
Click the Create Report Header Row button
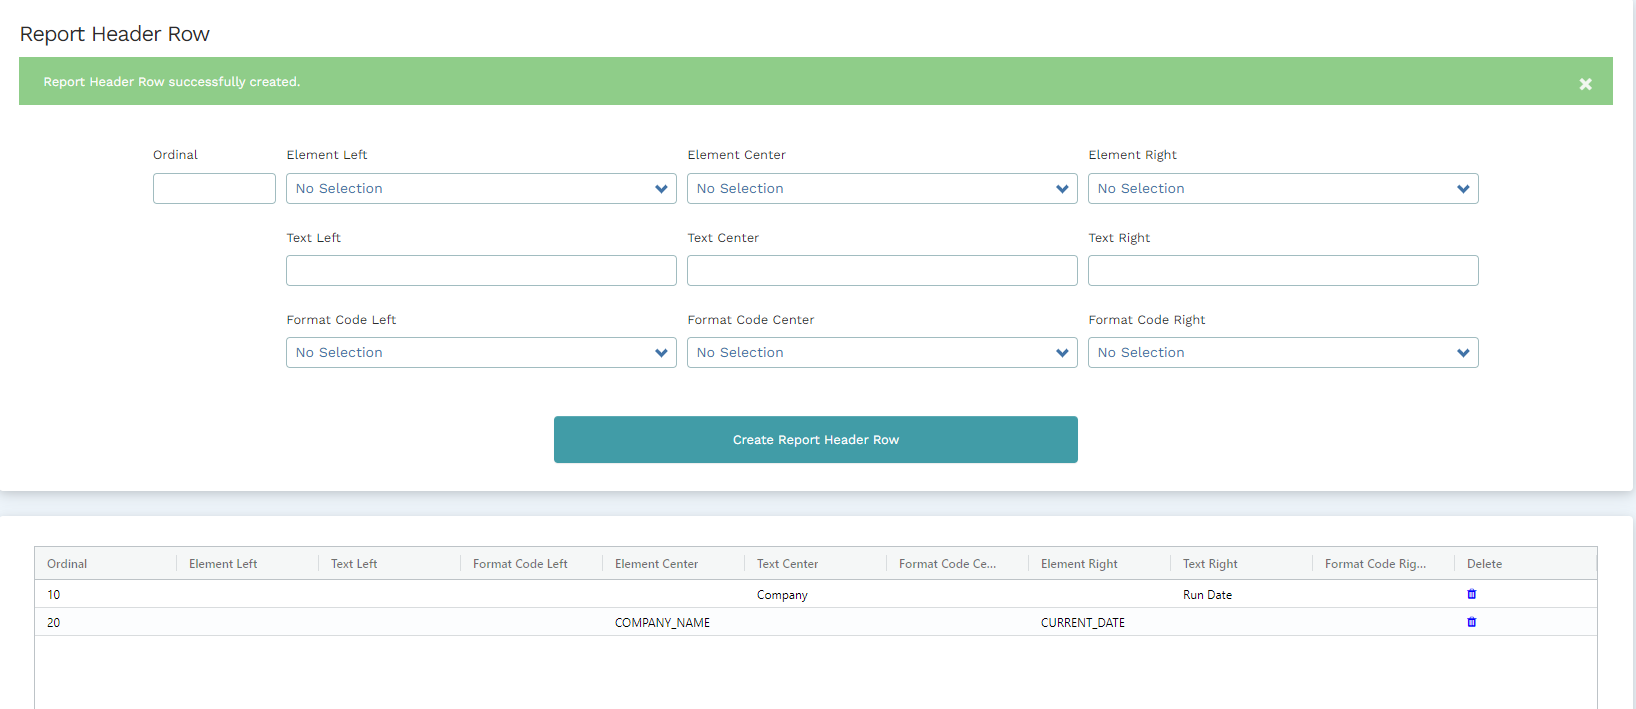(x=815, y=440)
